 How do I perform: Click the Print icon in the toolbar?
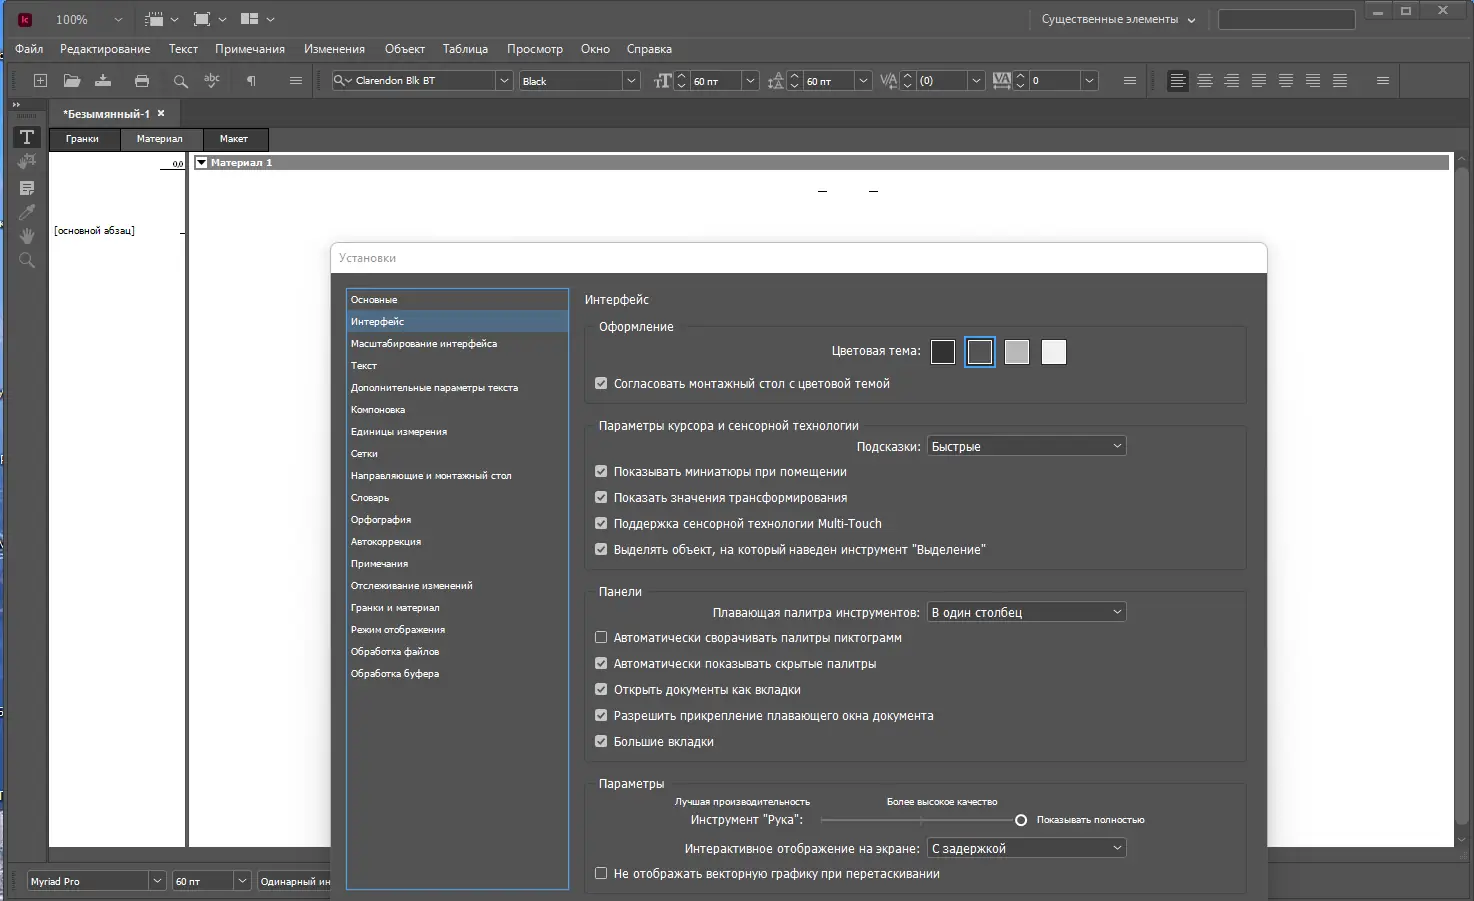(142, 81)
